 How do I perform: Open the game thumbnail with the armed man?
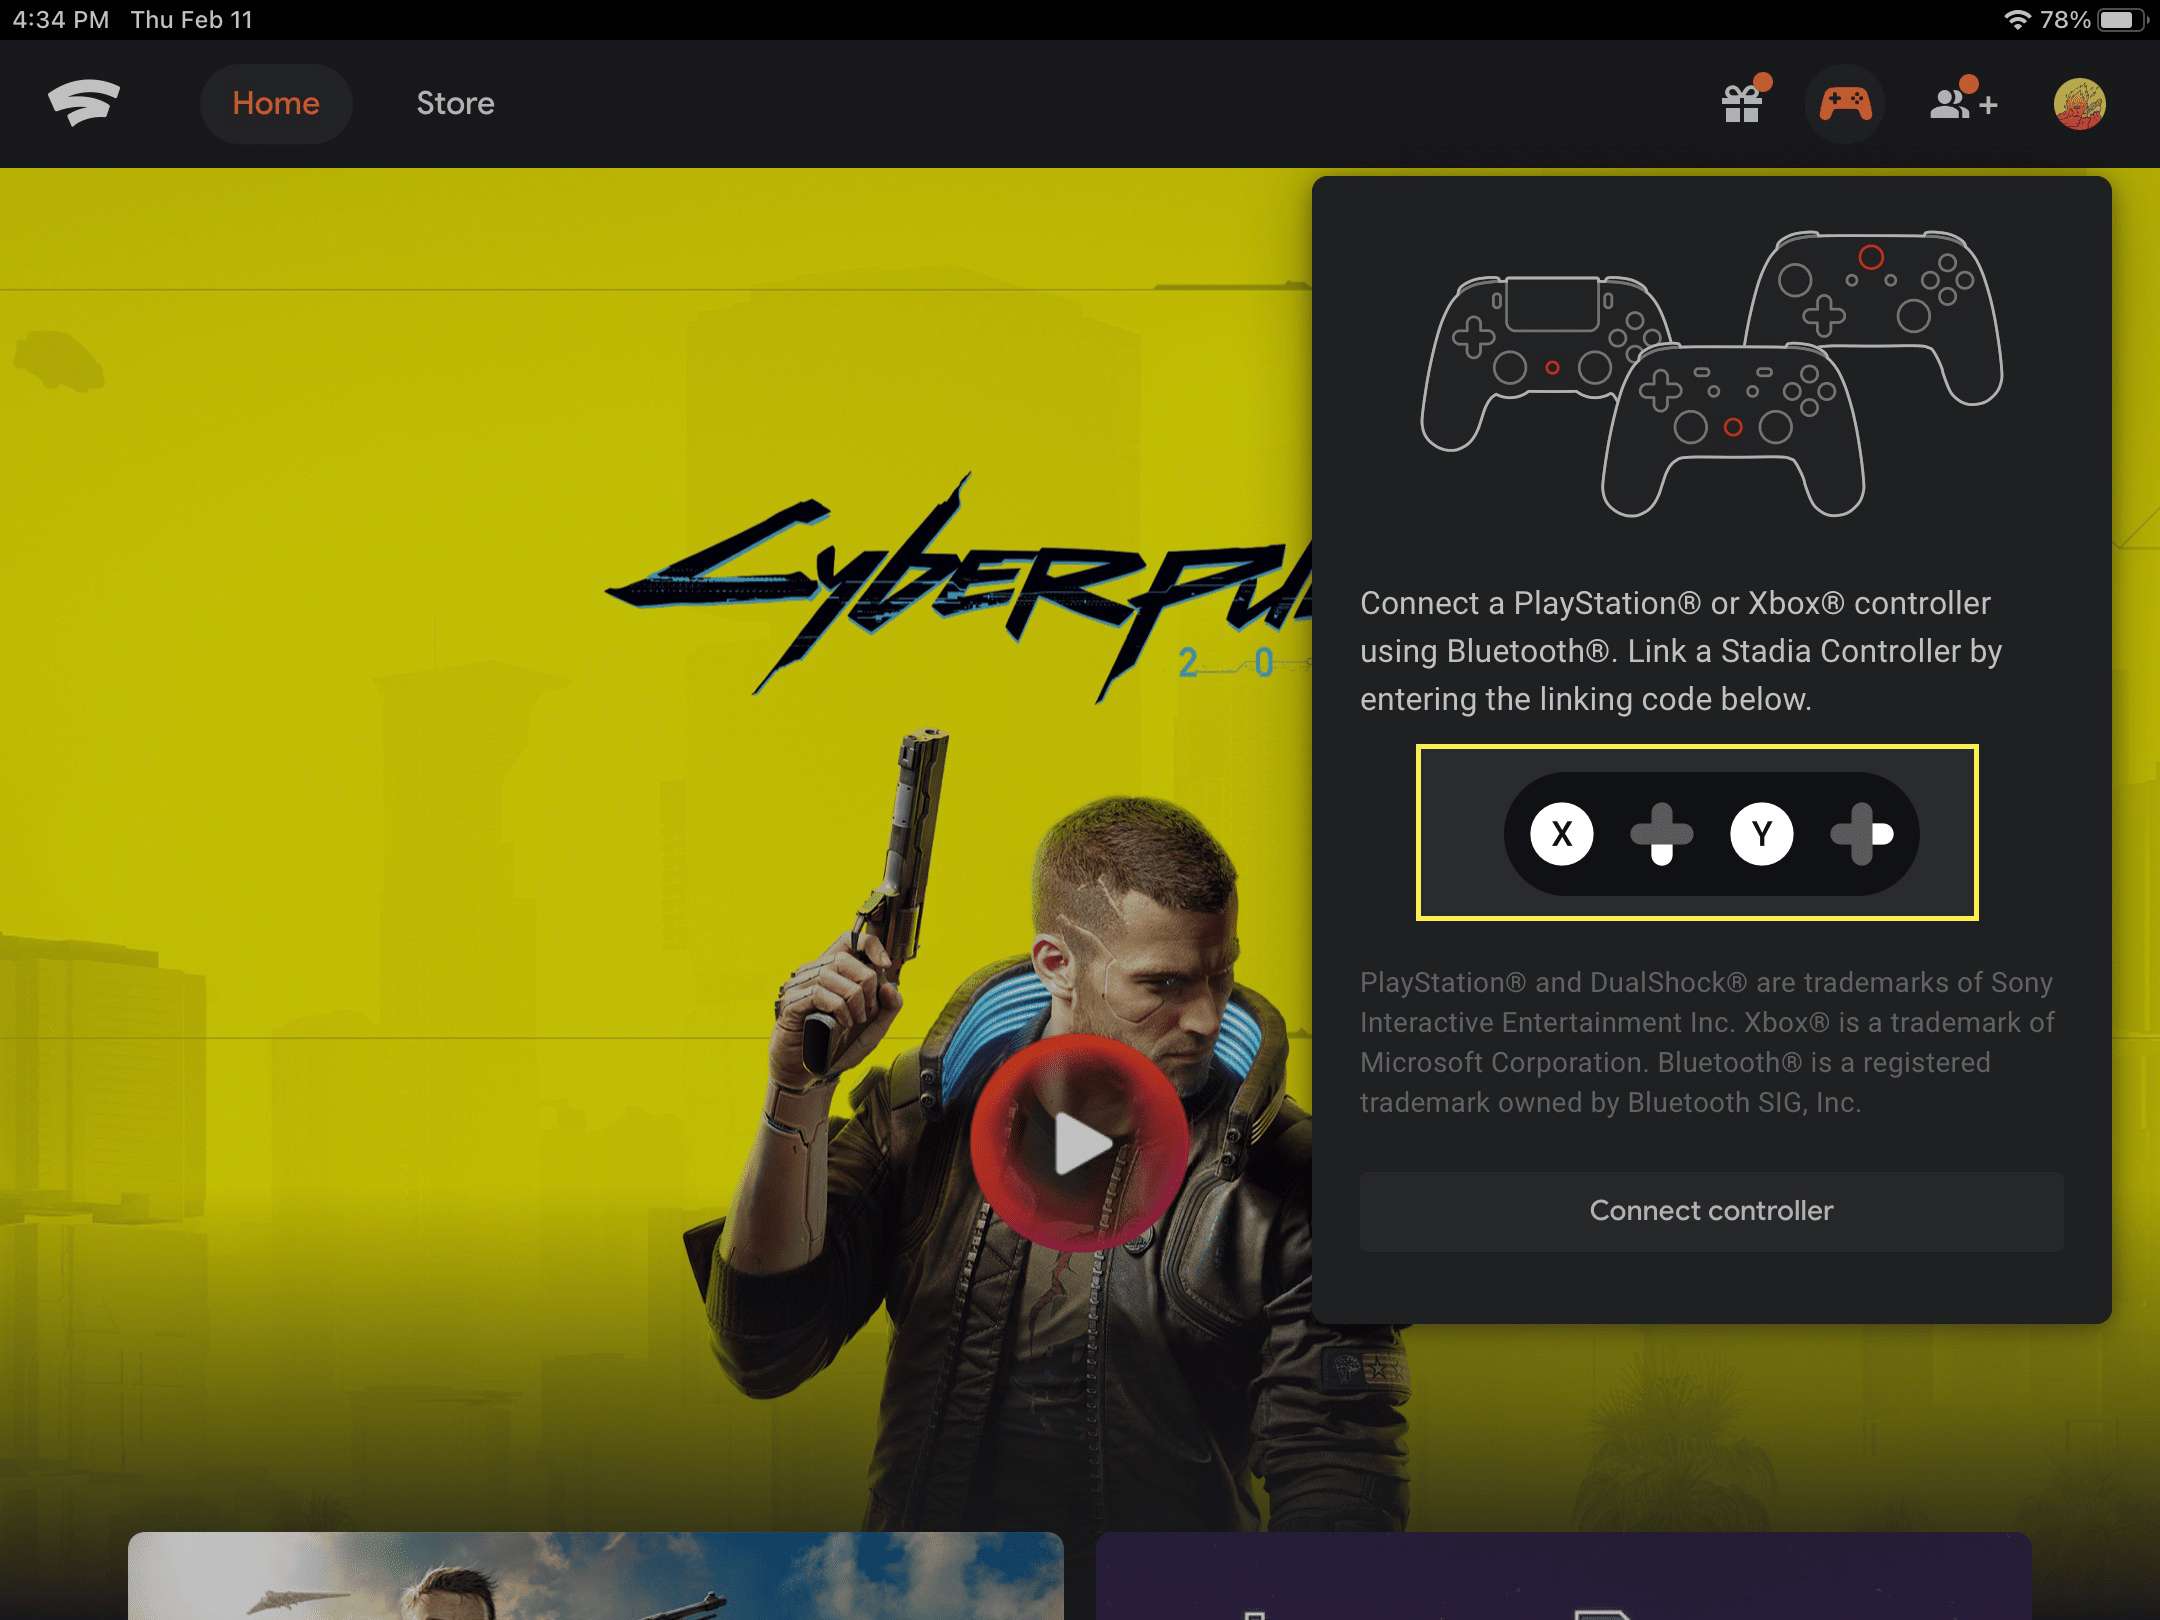(596, 1575)
